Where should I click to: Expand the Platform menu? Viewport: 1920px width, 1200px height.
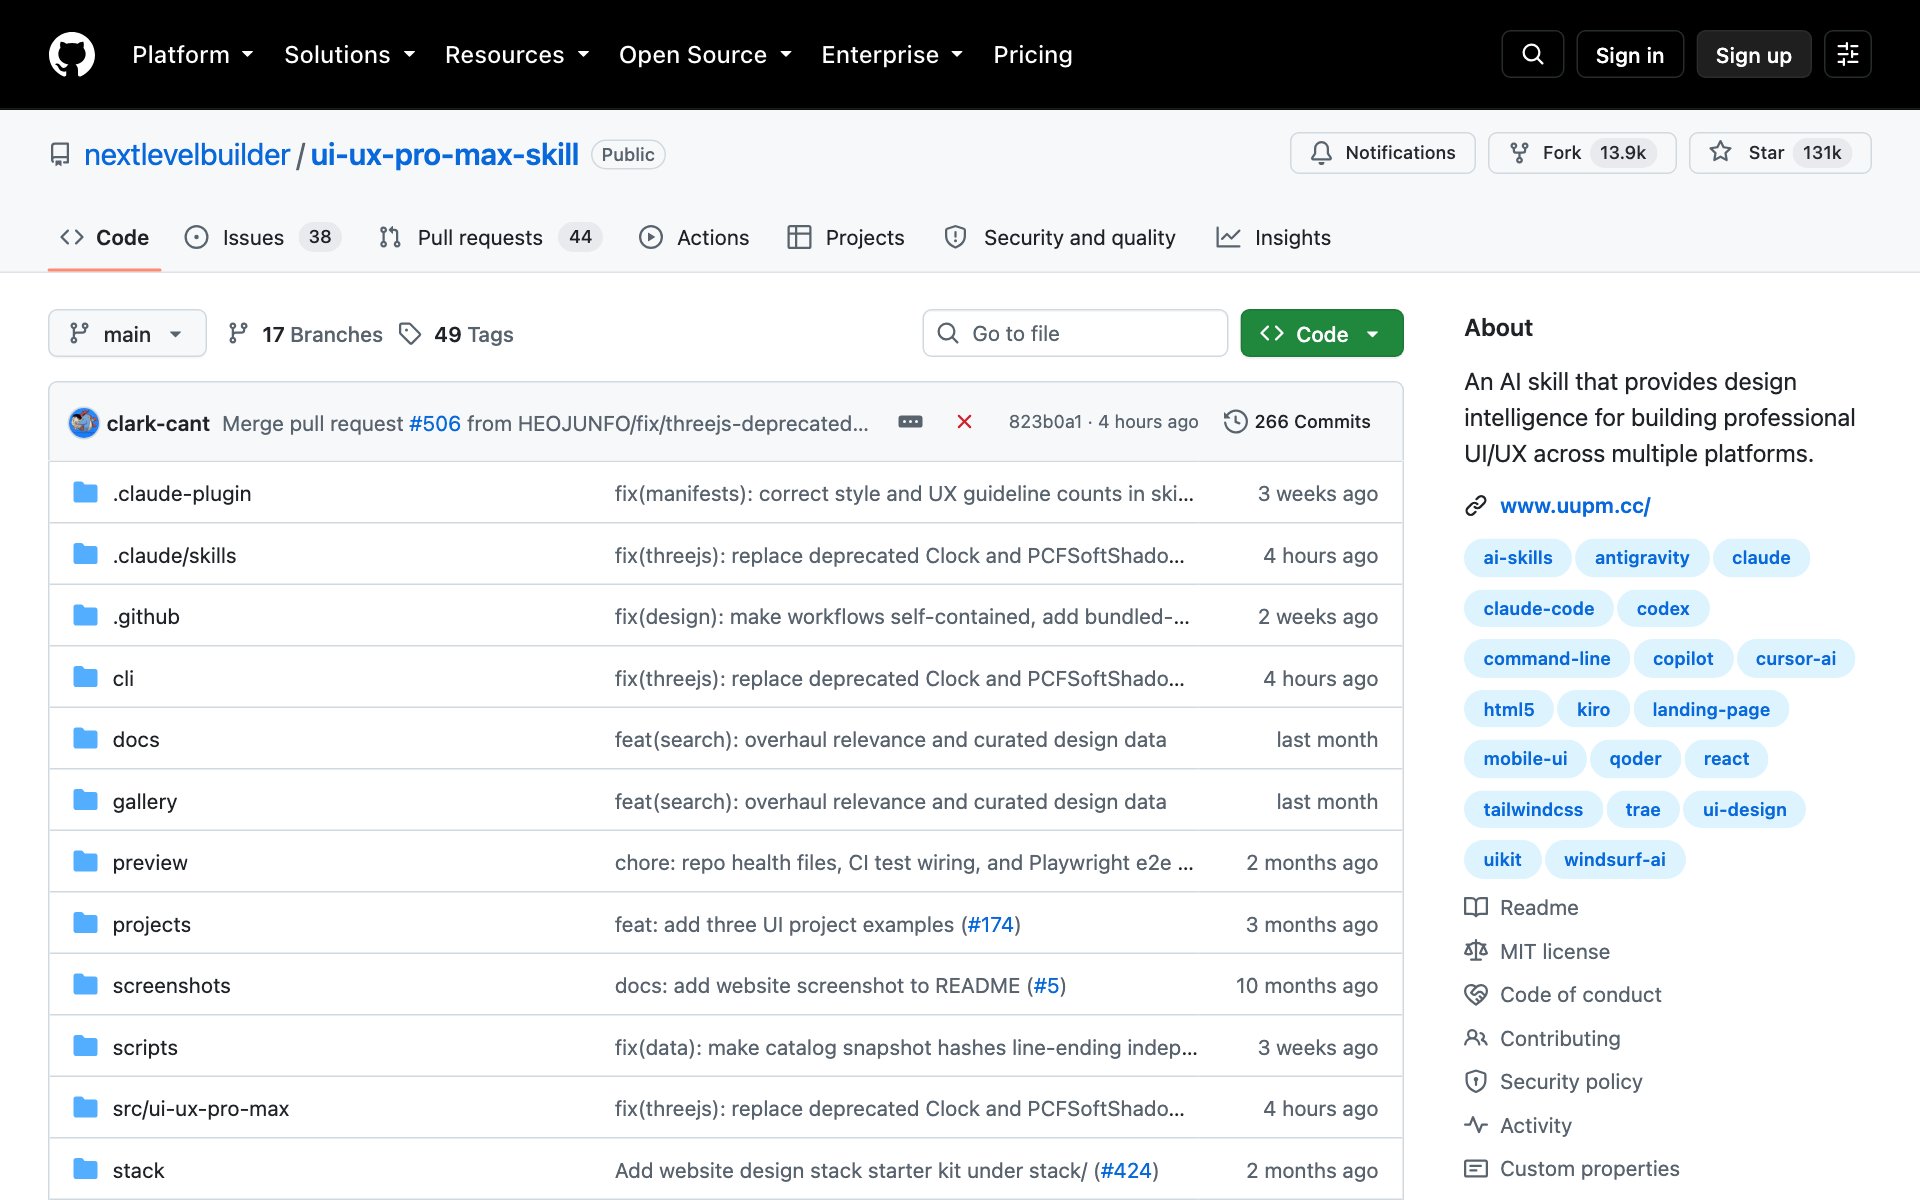(193, 55)
